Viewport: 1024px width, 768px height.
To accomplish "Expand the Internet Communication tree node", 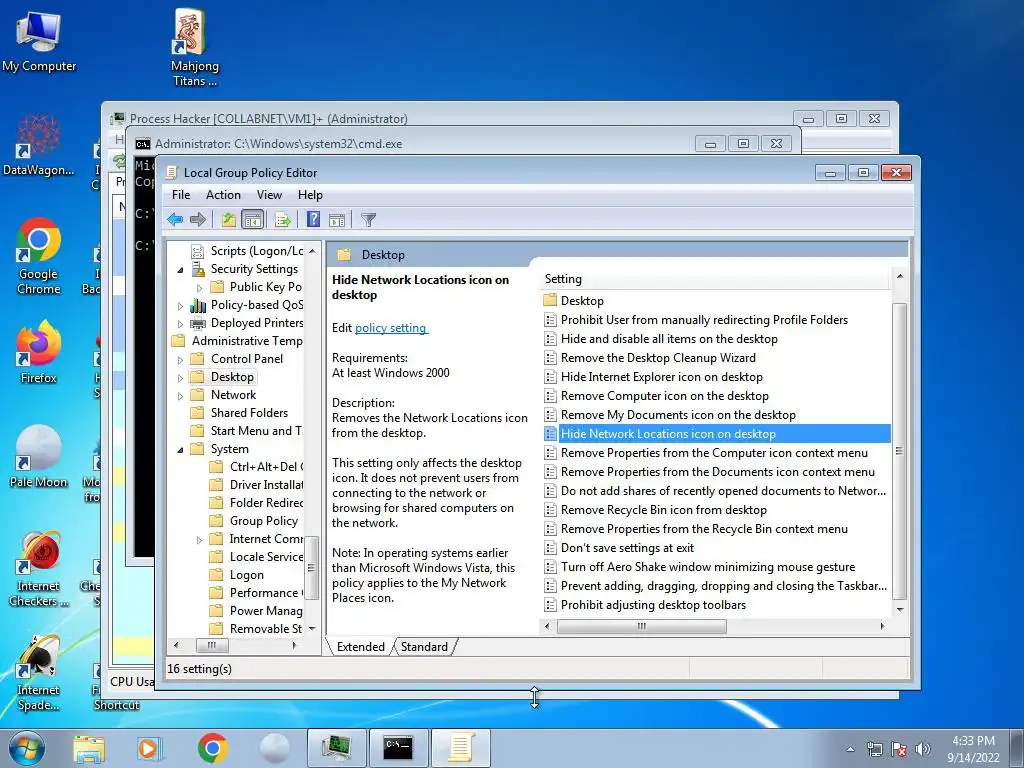I will 200,539.
